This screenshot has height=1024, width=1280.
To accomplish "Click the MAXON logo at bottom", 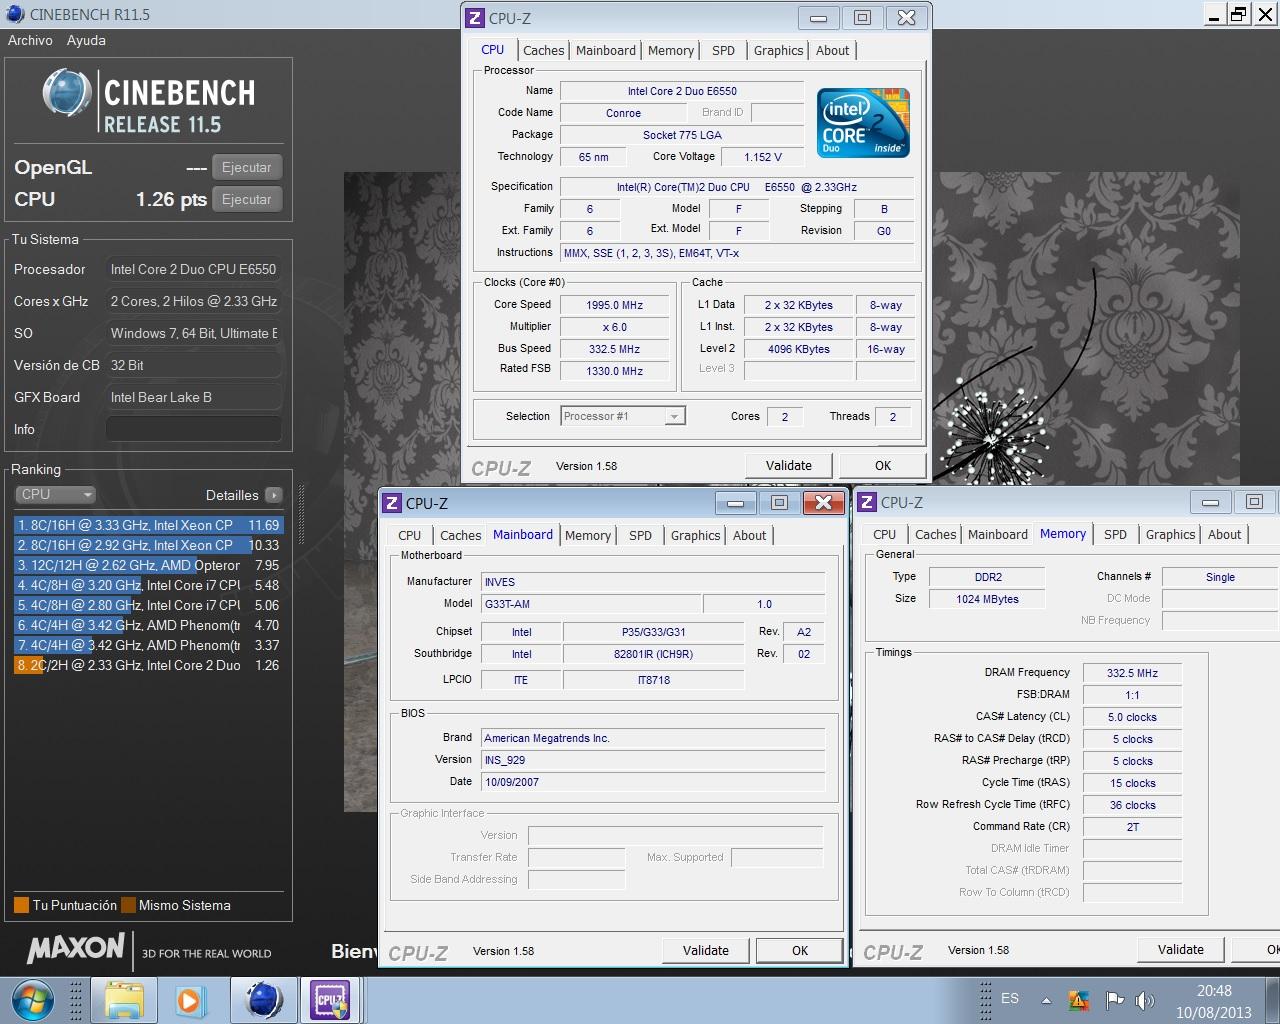I will point(76,949).
